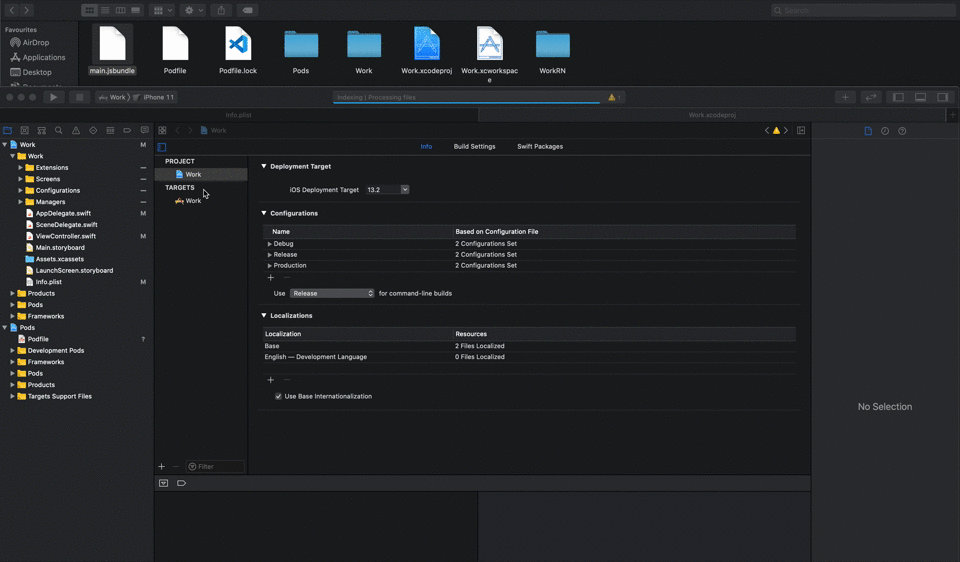Select AppDelegate.swift in the navigator

[x=62, y=213]
